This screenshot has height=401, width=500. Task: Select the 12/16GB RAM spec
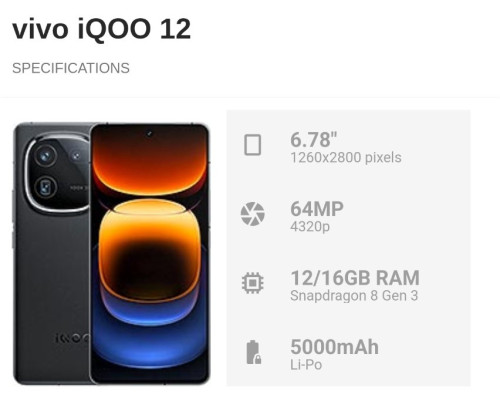(355, 278)
